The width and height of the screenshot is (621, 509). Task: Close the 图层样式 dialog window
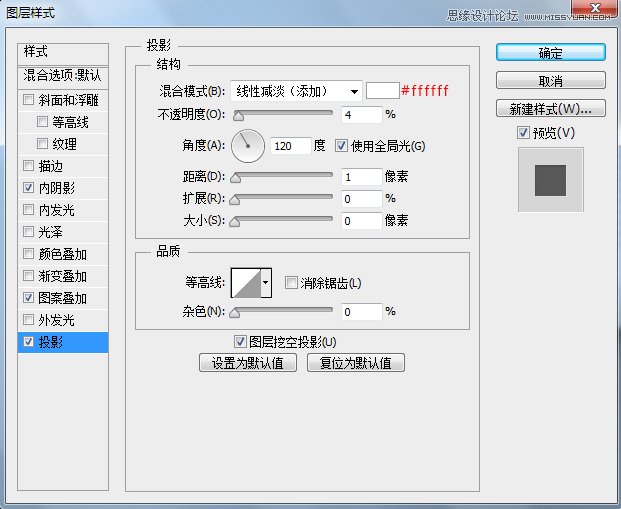point(594,9)
